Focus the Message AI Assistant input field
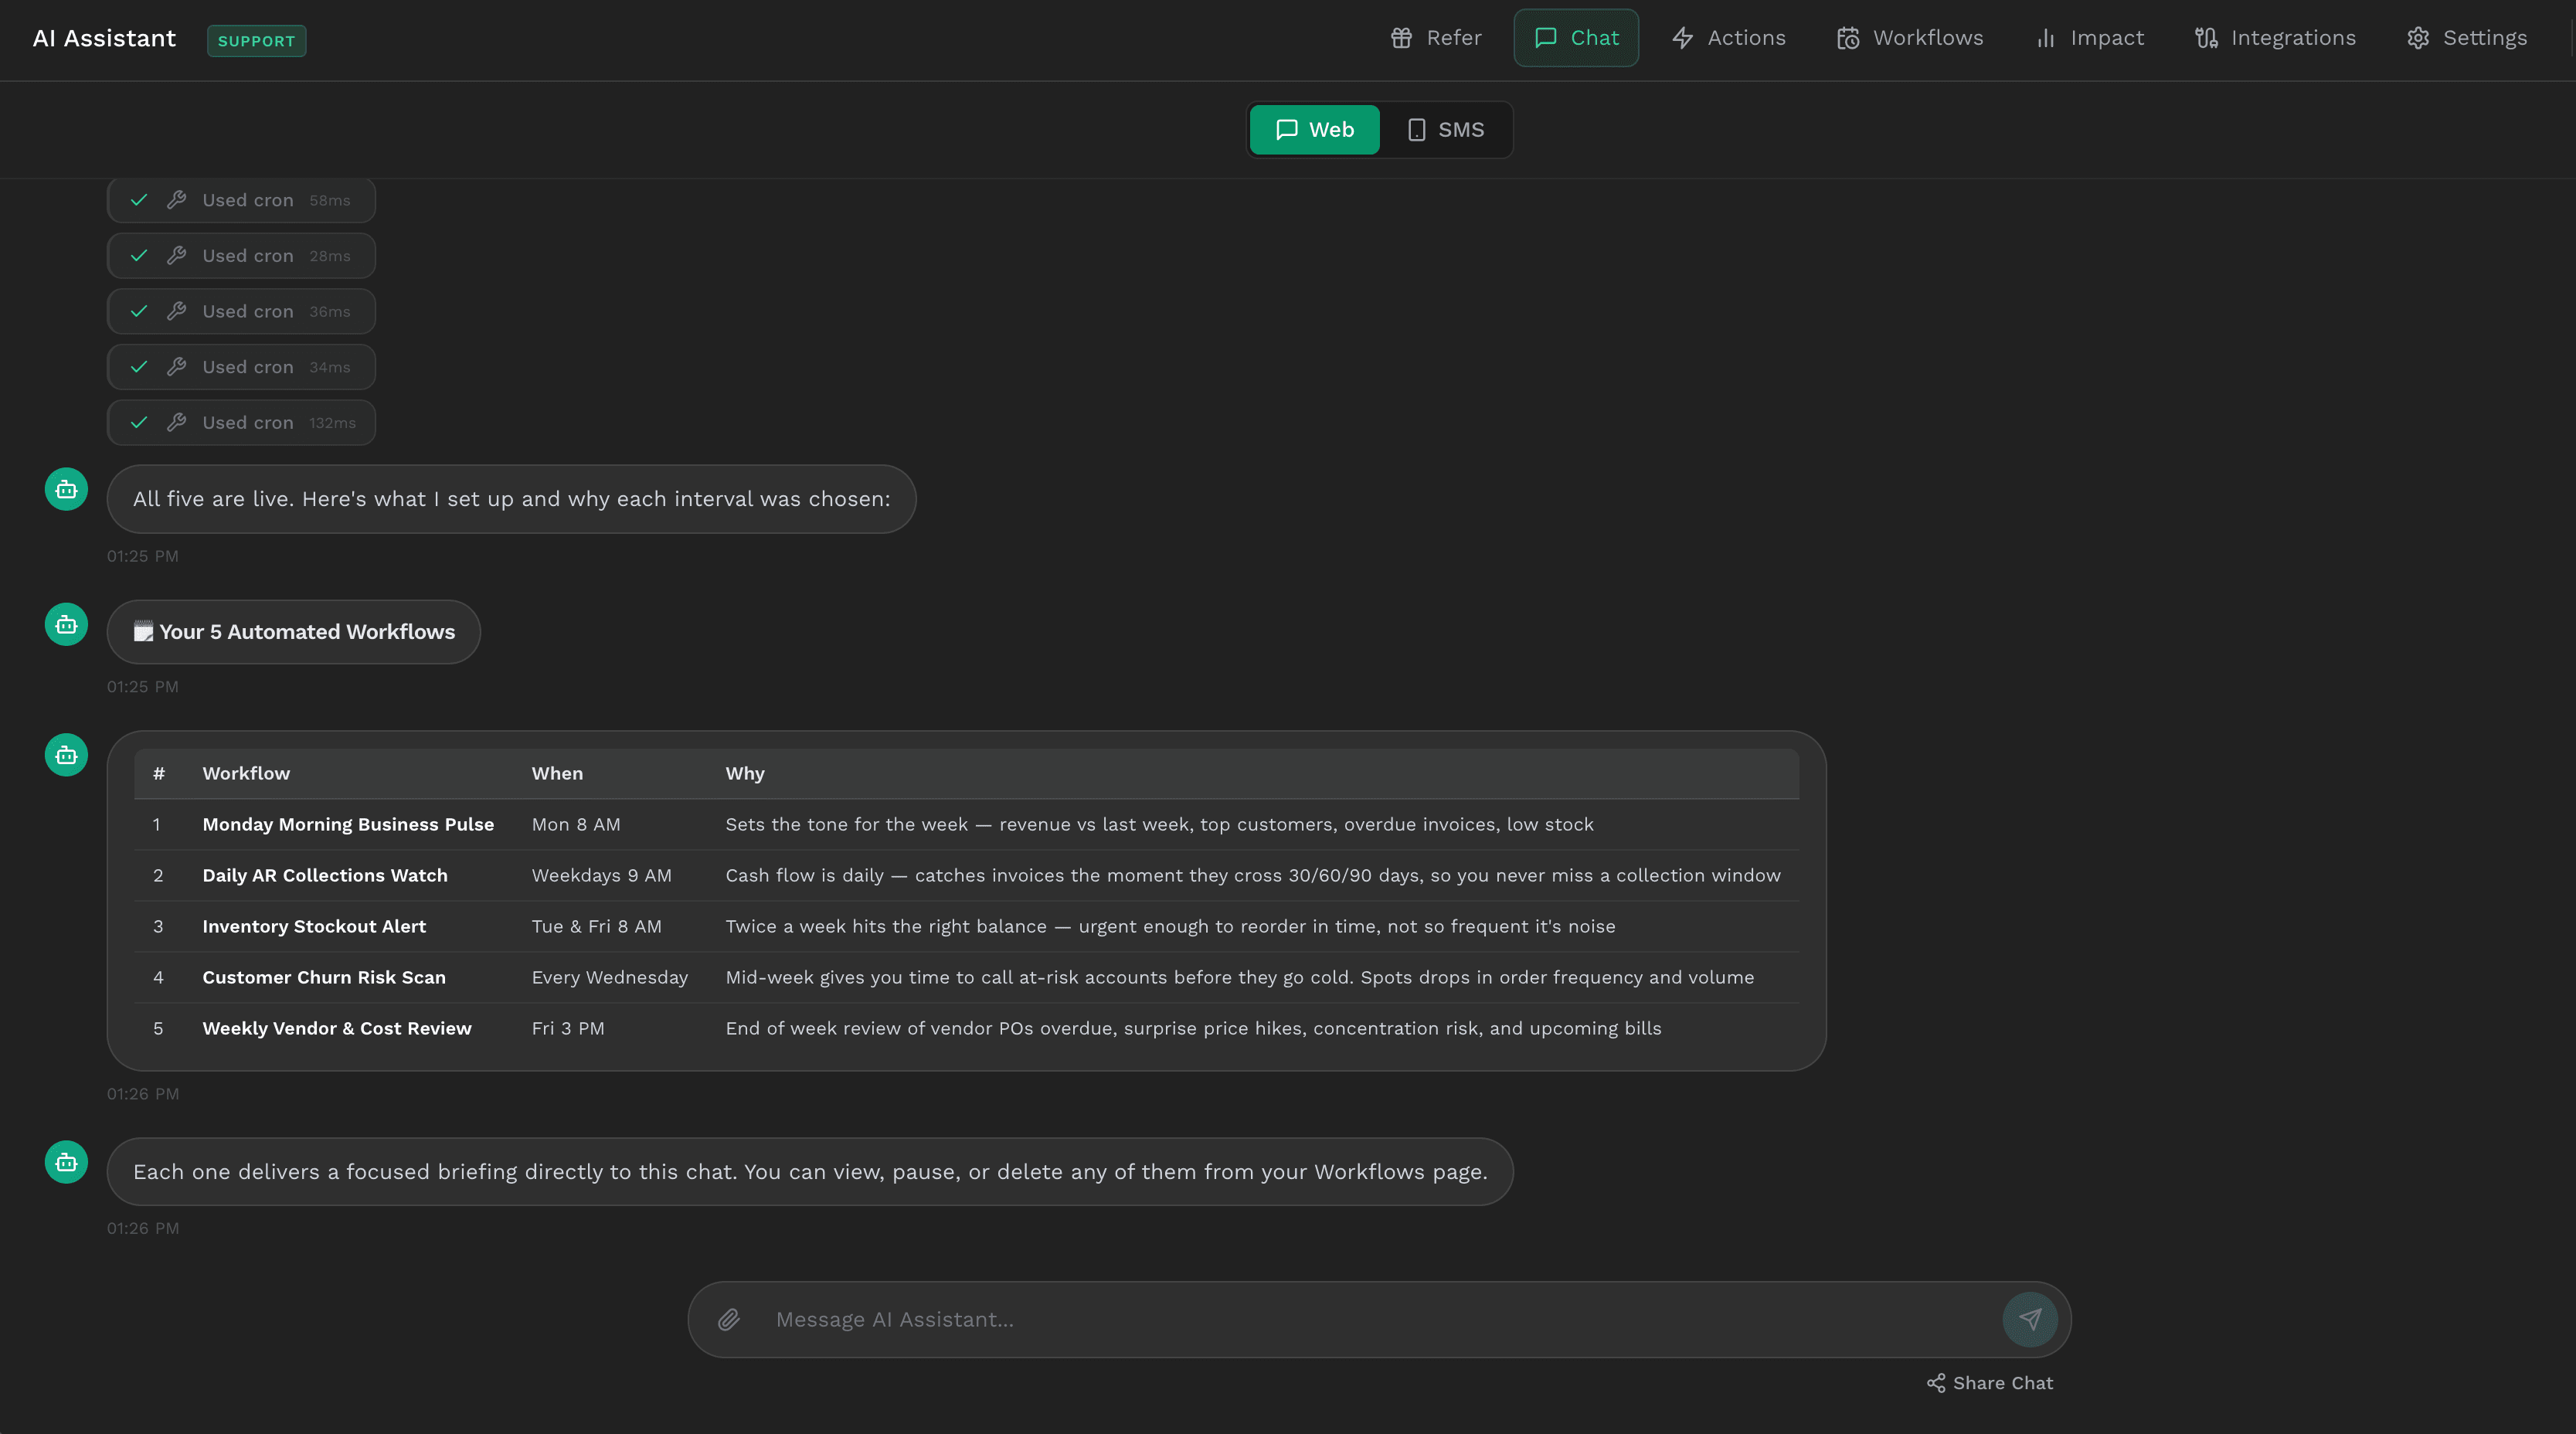This screenshot has width=2576, height=1434. pyautogui.click(x=1300, y=1319)
